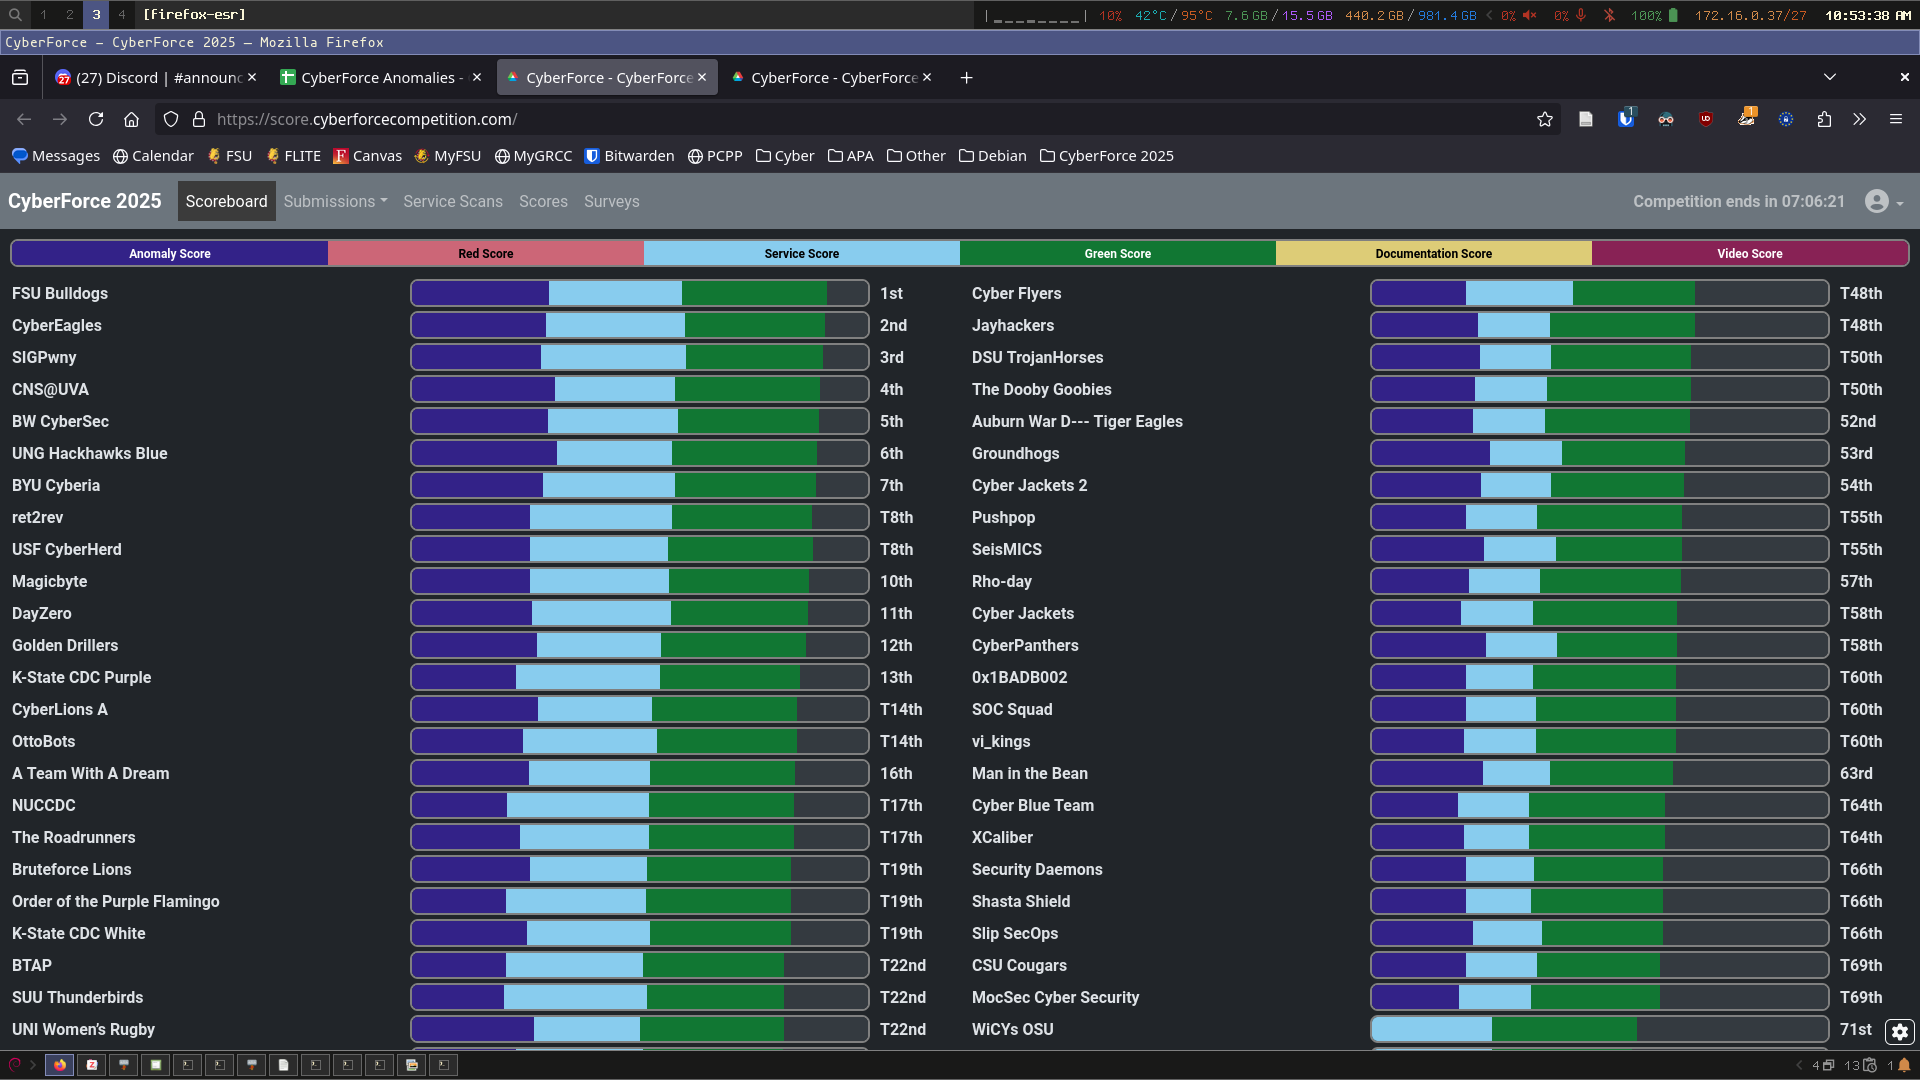Image resolution: width=1920 pixels, height=1080 pixels.
Task: Click the home icon in toolbar
Action: (131, 119)
